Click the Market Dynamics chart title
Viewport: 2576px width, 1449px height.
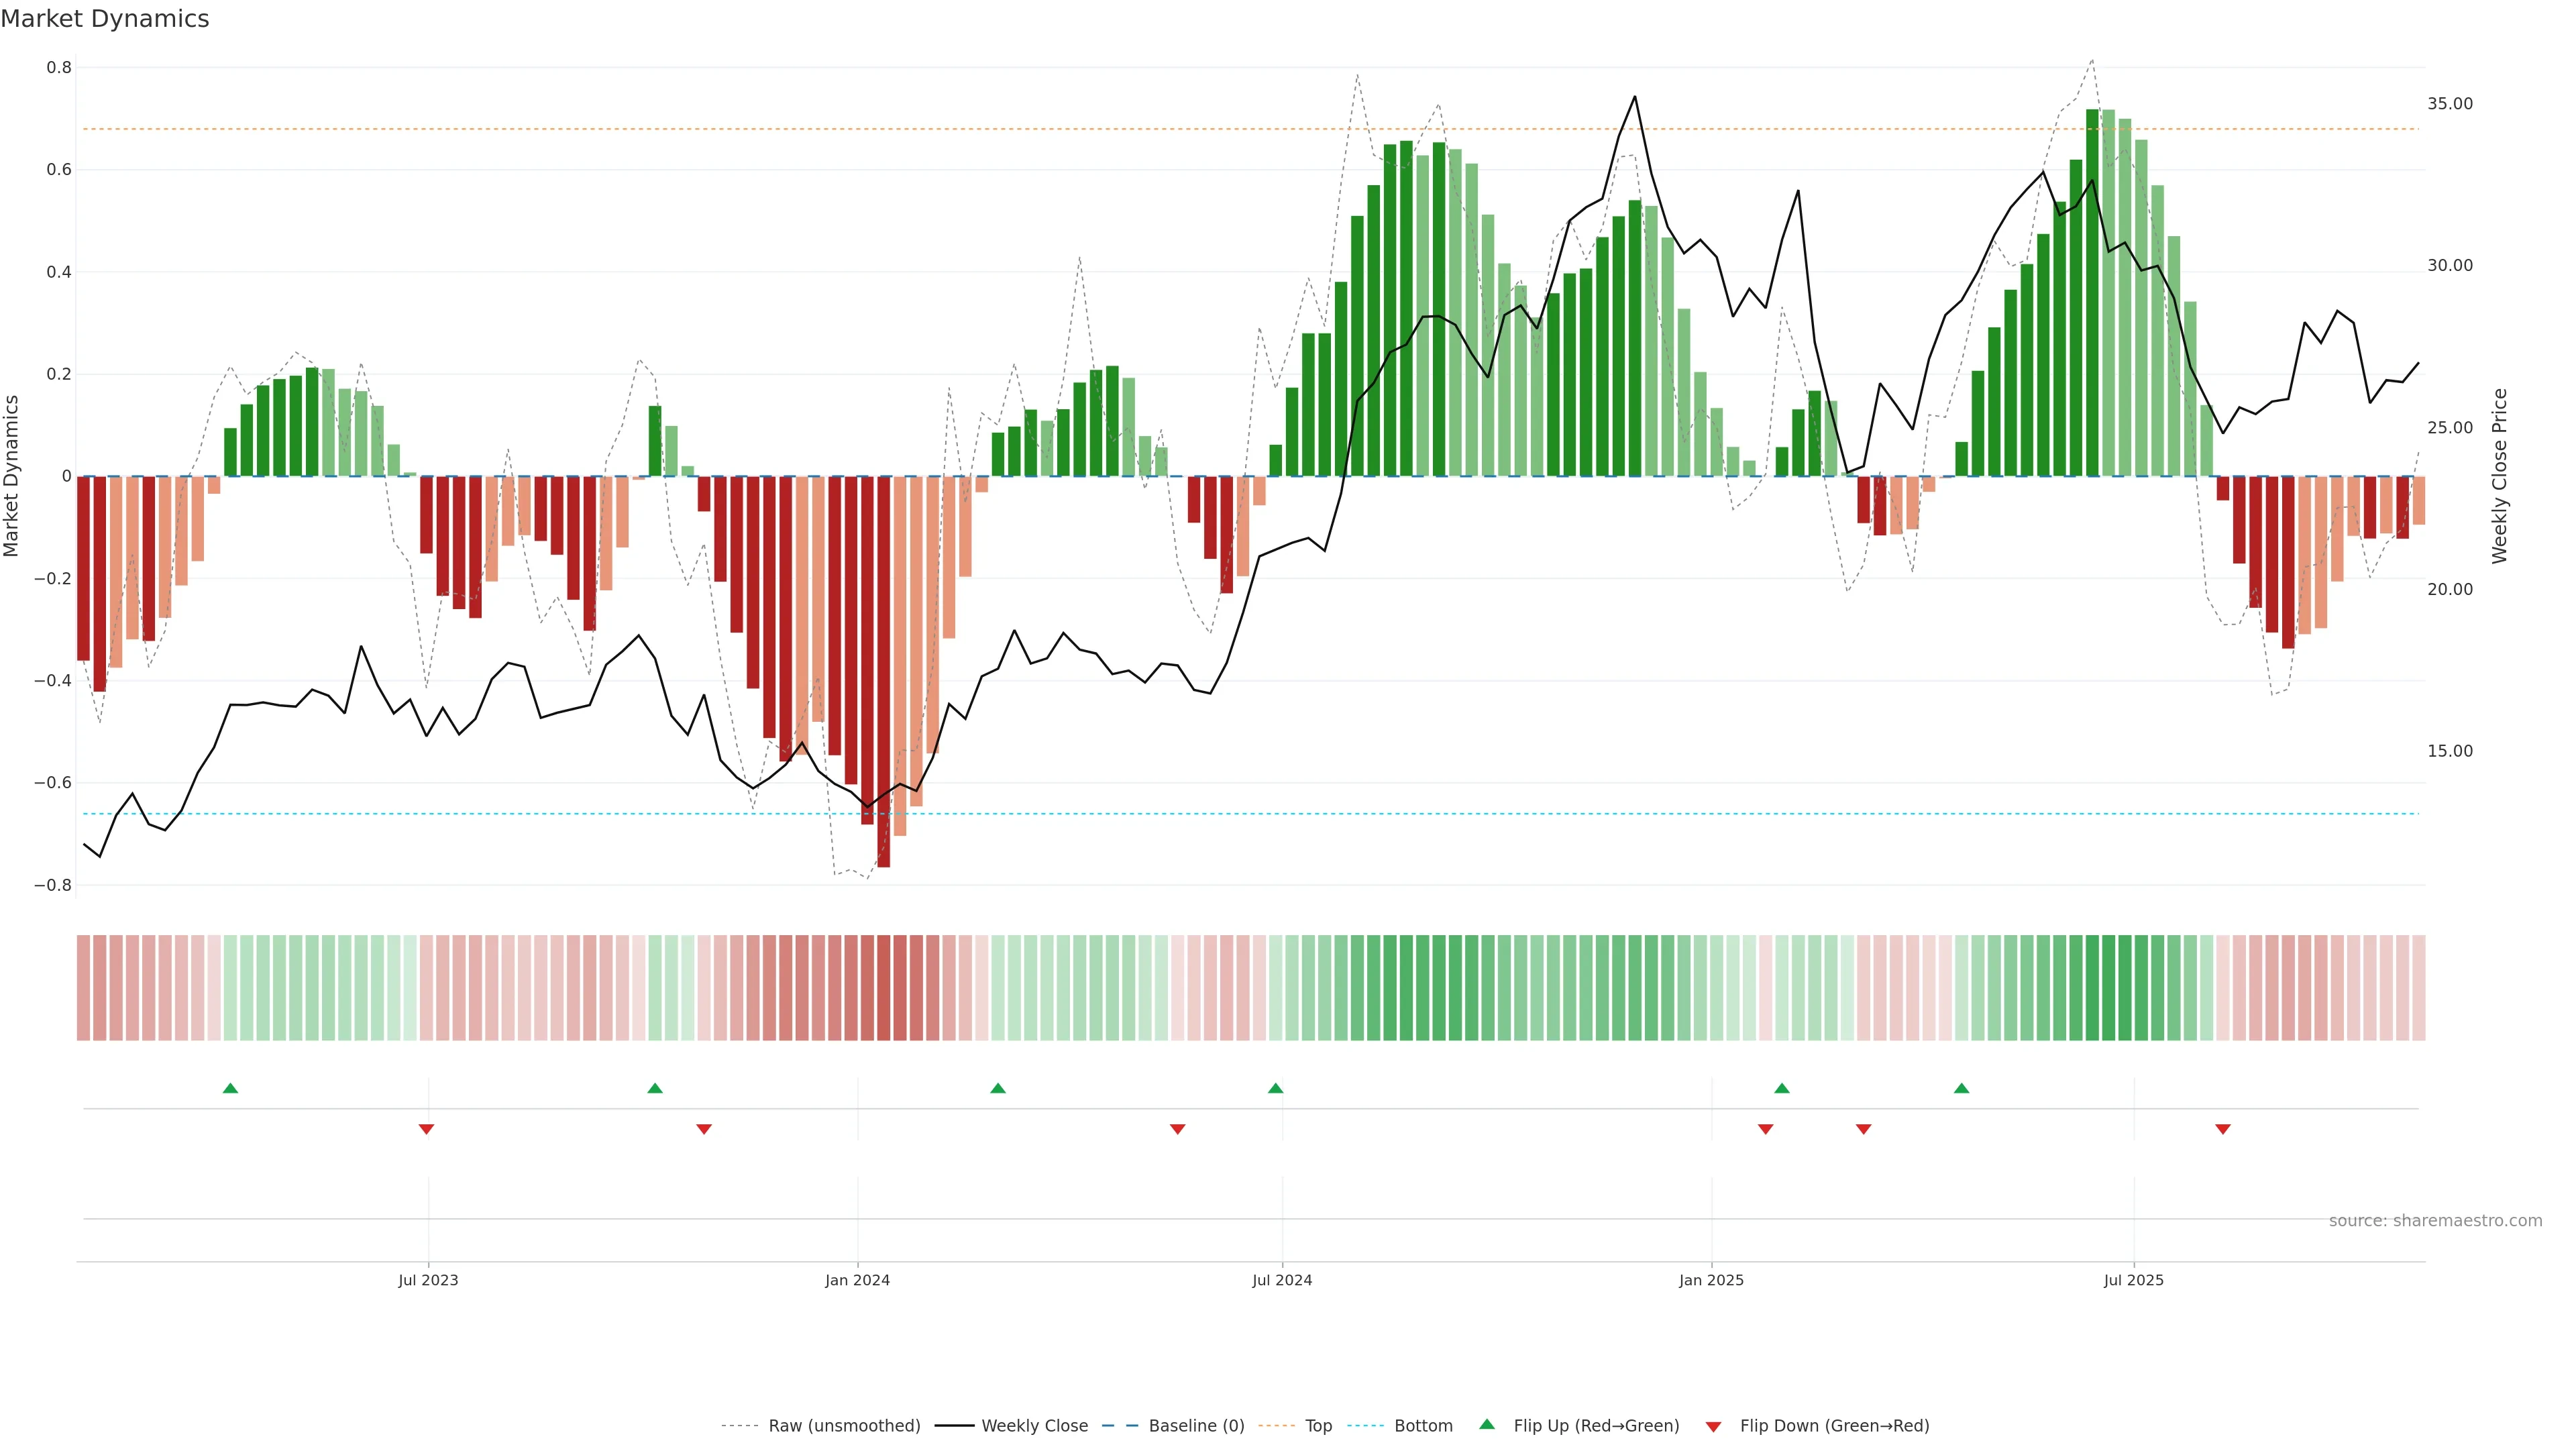[105, 19]
